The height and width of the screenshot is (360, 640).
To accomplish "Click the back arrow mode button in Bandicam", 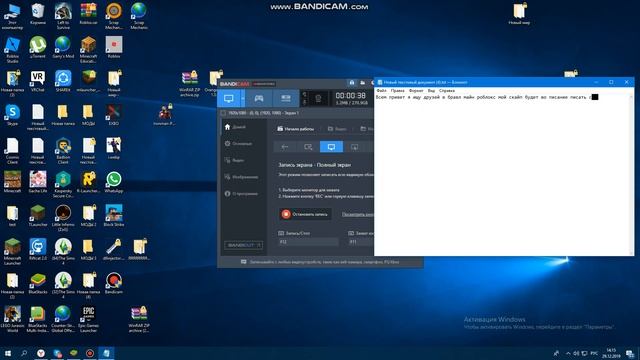I will pos(285,147).
